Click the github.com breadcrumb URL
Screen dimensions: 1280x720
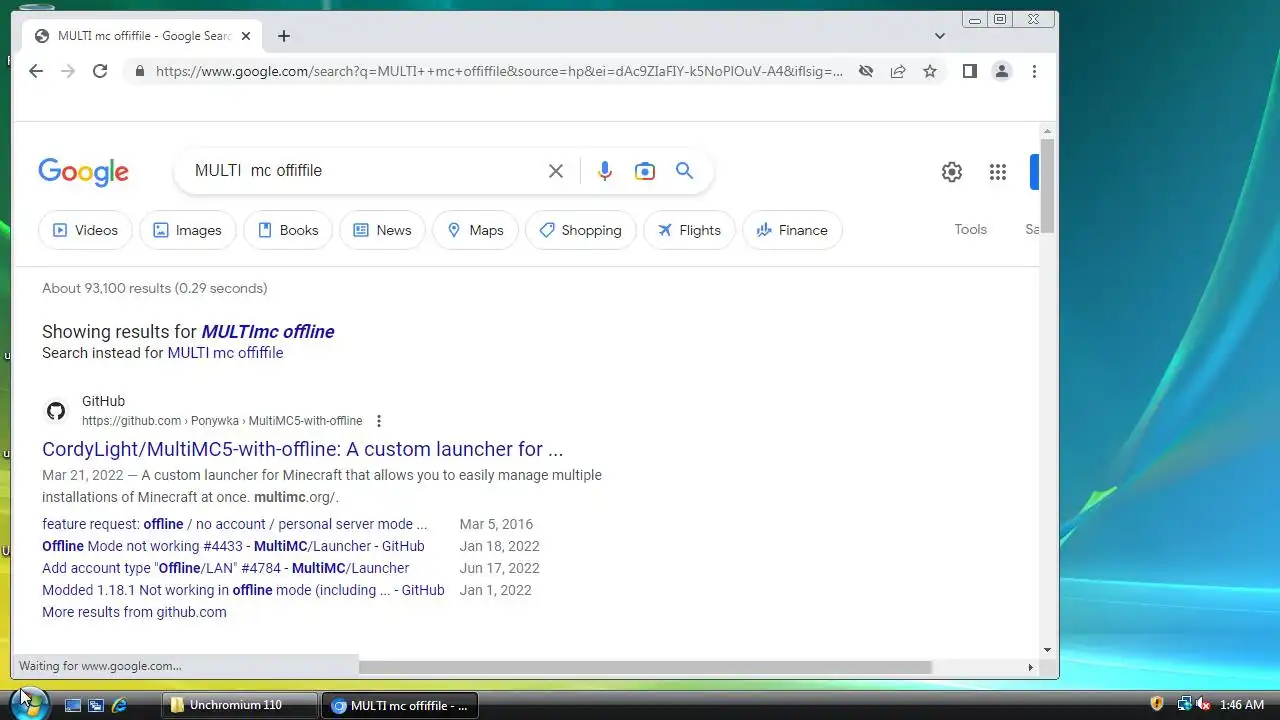pyautogui.click(x=222, y=421)
